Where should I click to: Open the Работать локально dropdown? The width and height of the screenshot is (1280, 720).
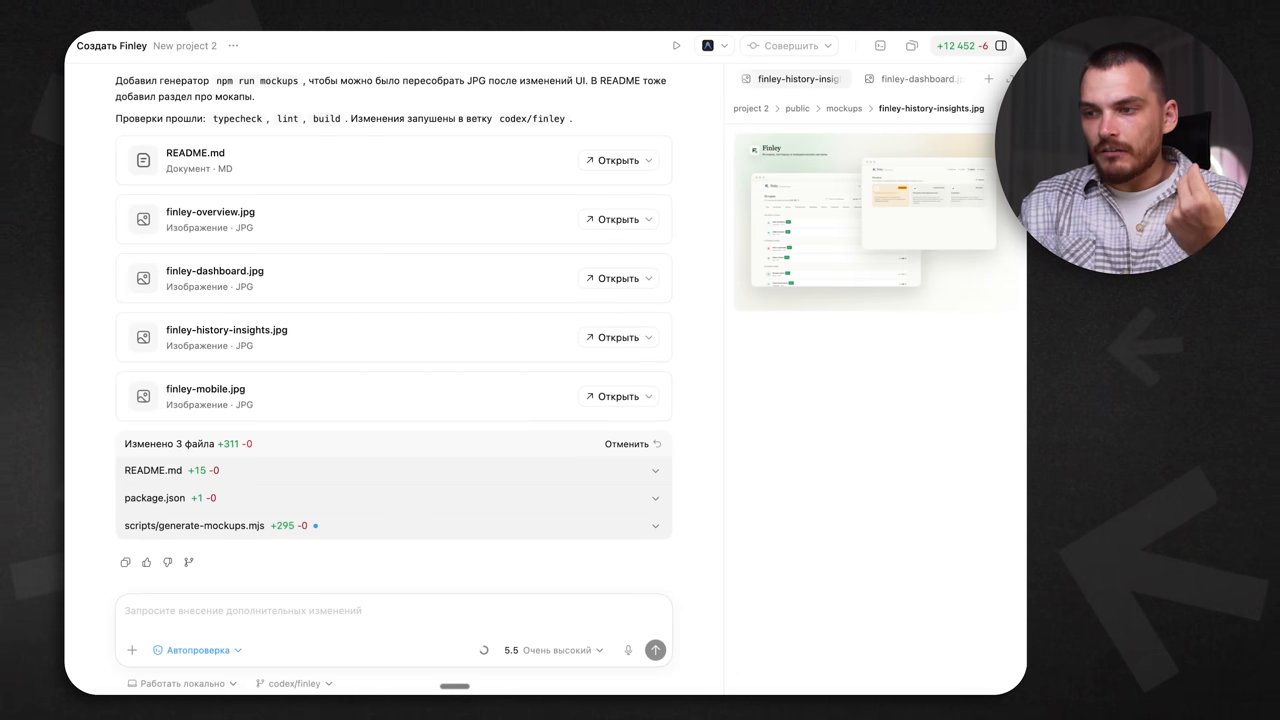[182, 684]
